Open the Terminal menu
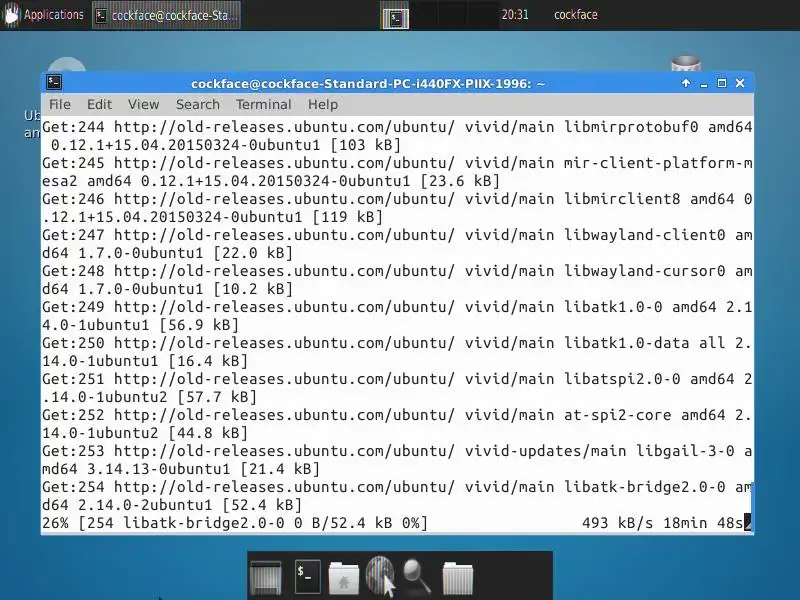 pyautogui.click(x=264, y=105)
